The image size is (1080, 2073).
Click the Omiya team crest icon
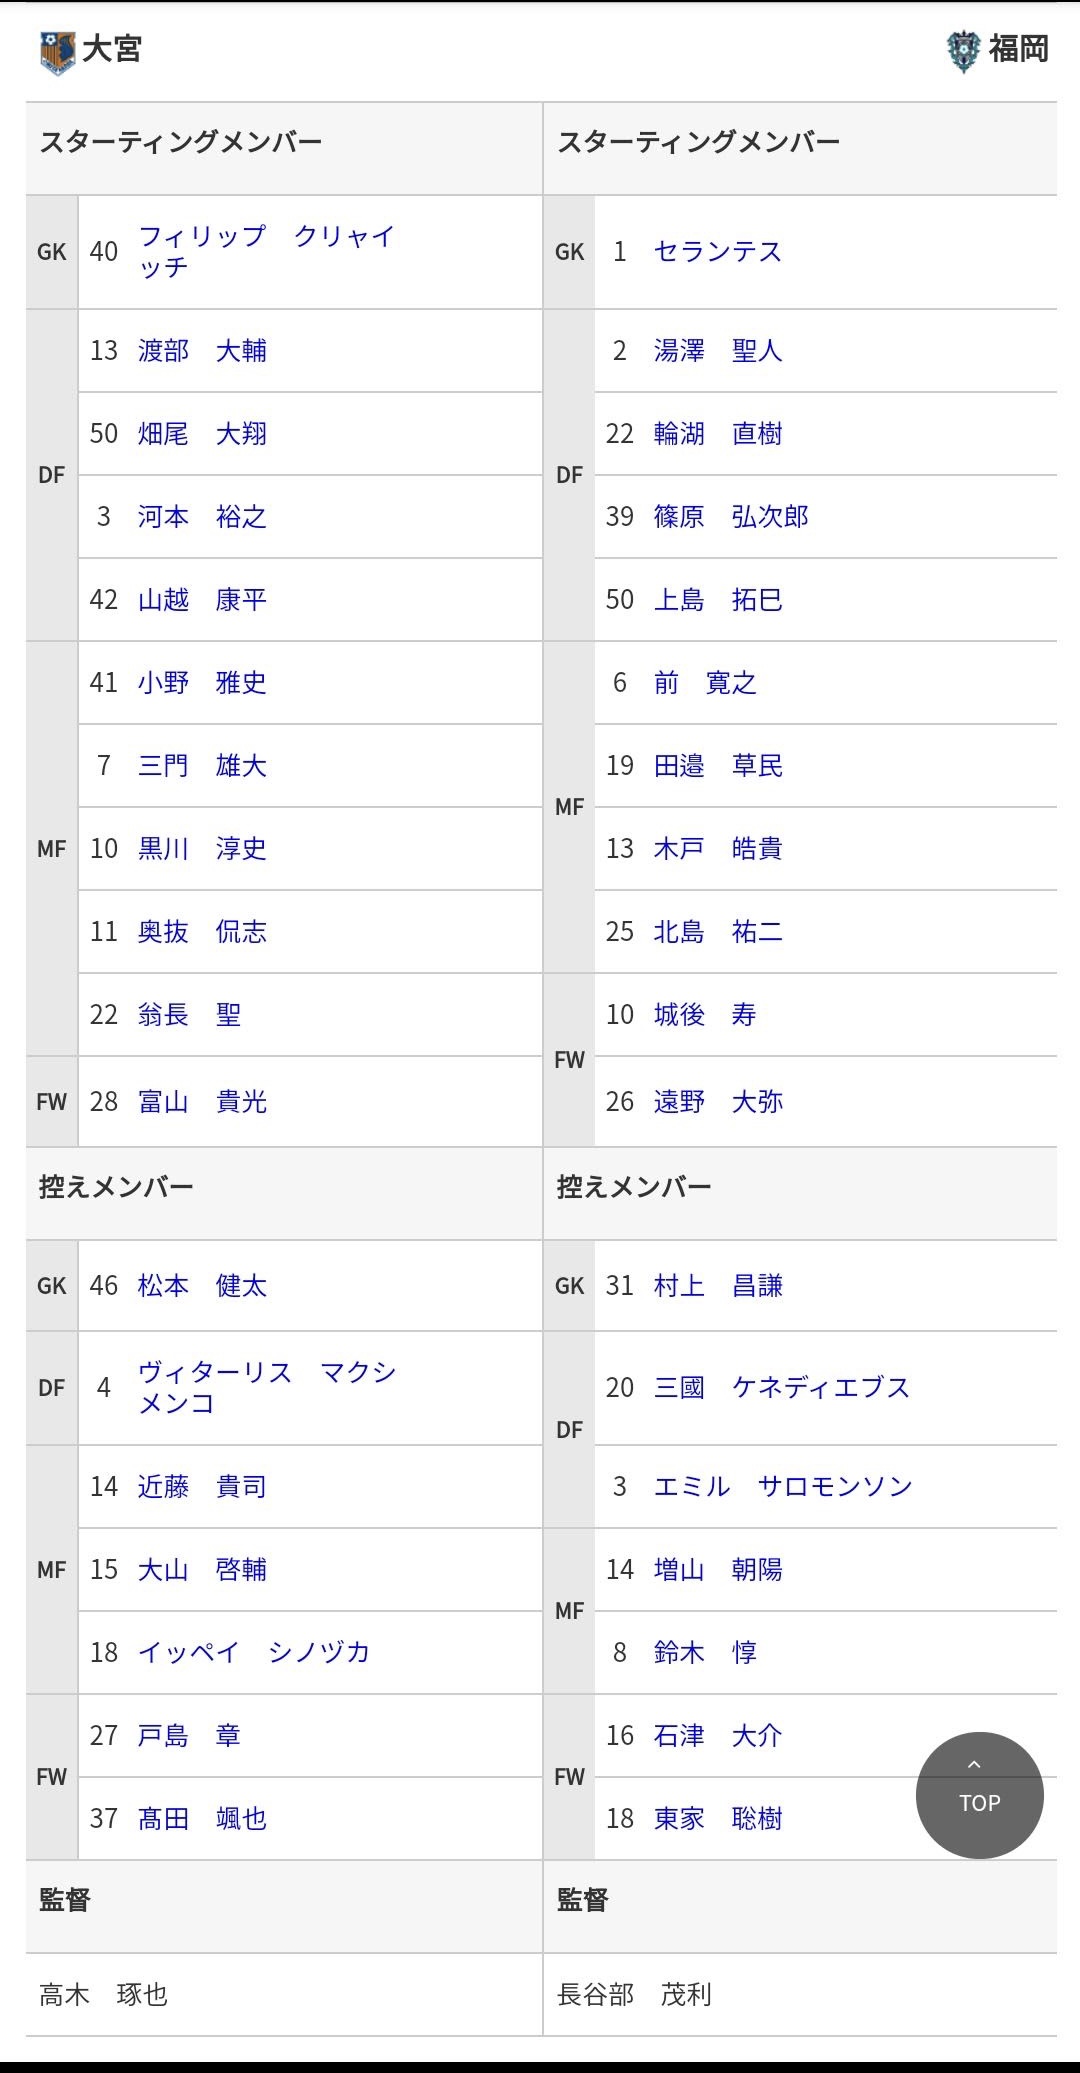57,51
